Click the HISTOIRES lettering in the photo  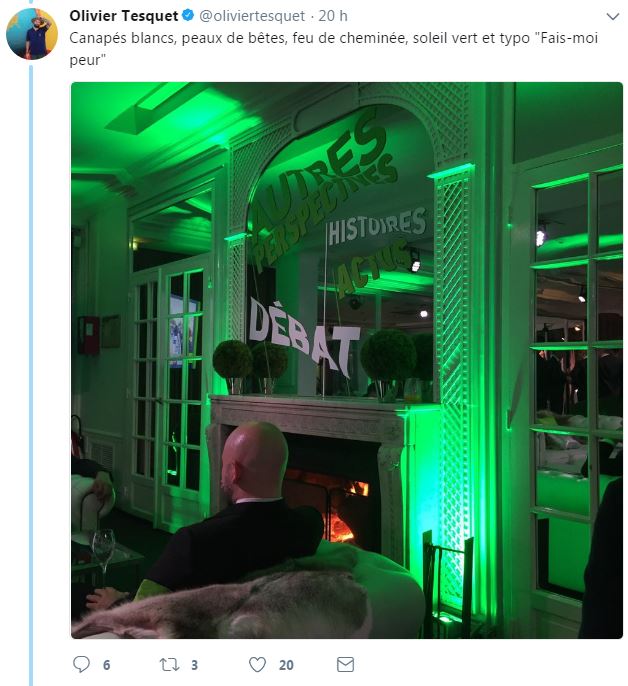click(x=377, y=227)
